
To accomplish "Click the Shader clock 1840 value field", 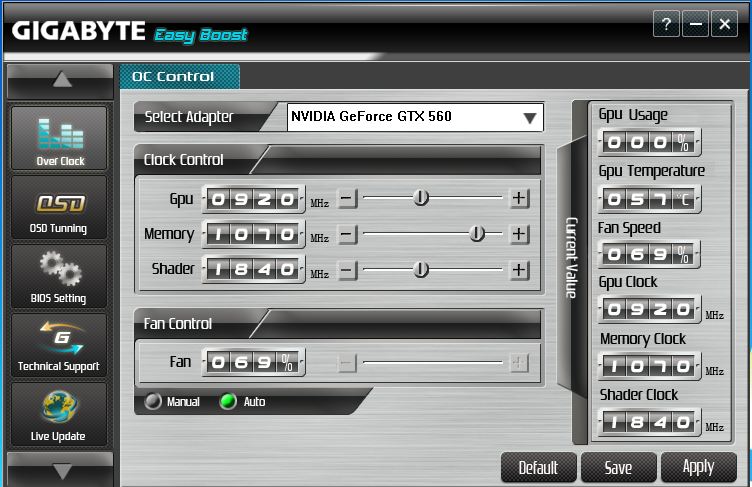I will pyautogui.click(x=253, y=270).
